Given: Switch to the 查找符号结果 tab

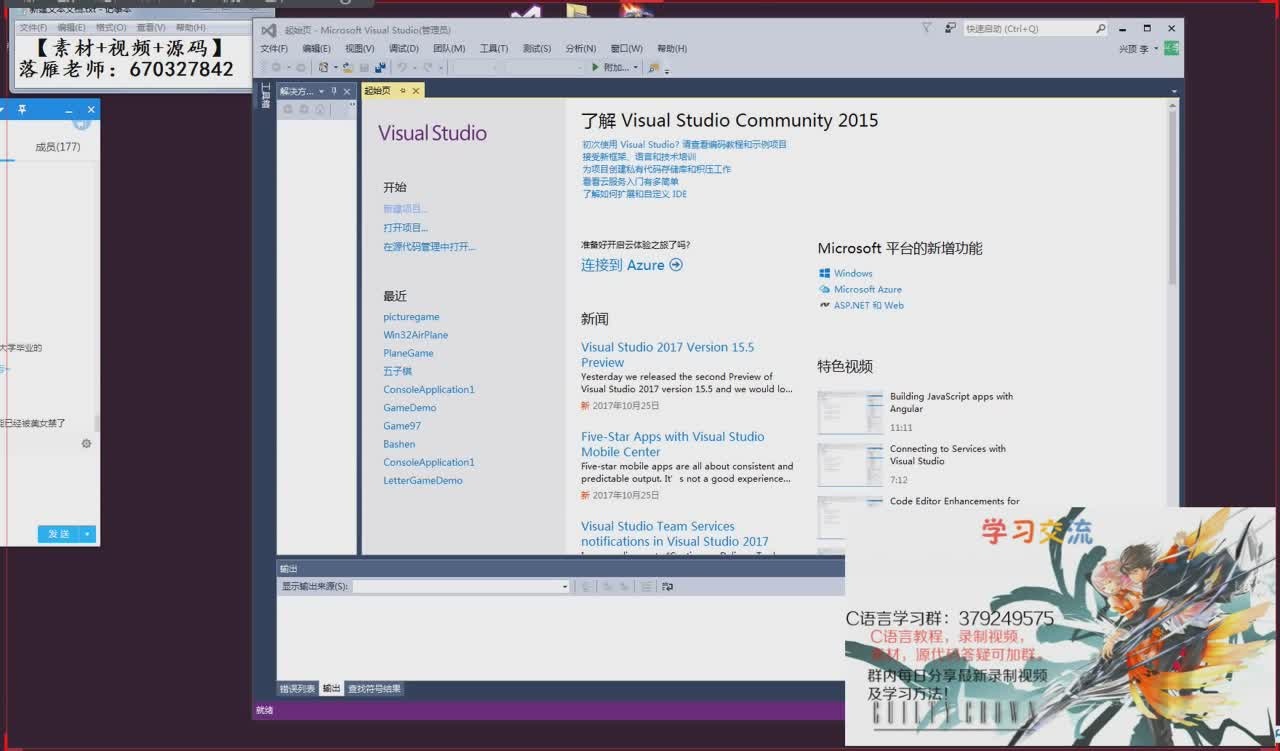Looking at the screenshot, I should [375, 689].
